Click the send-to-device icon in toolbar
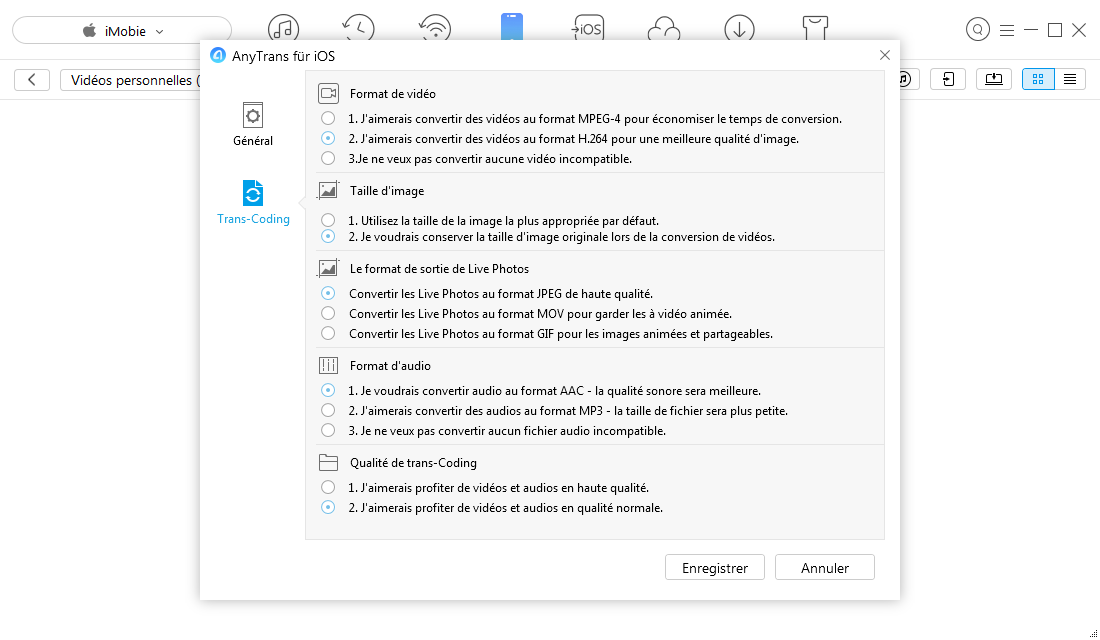 pos(948,79)
